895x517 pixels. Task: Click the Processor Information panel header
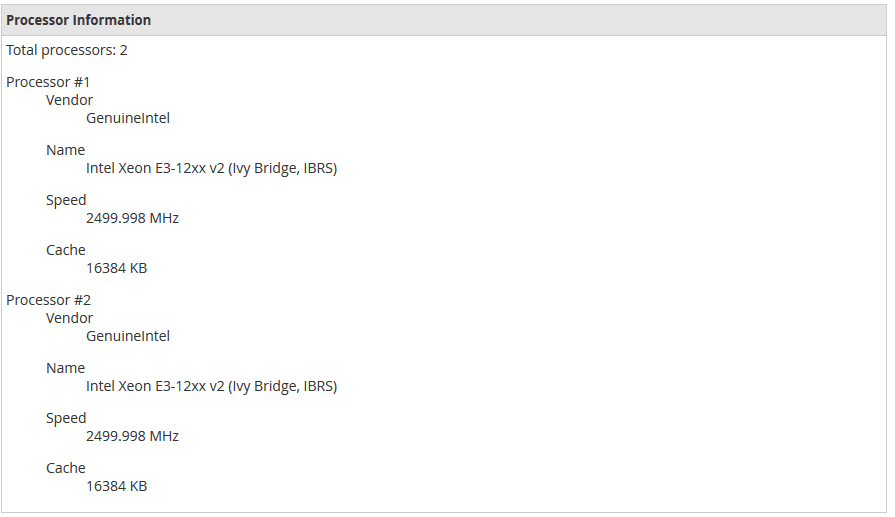(79, 20)
